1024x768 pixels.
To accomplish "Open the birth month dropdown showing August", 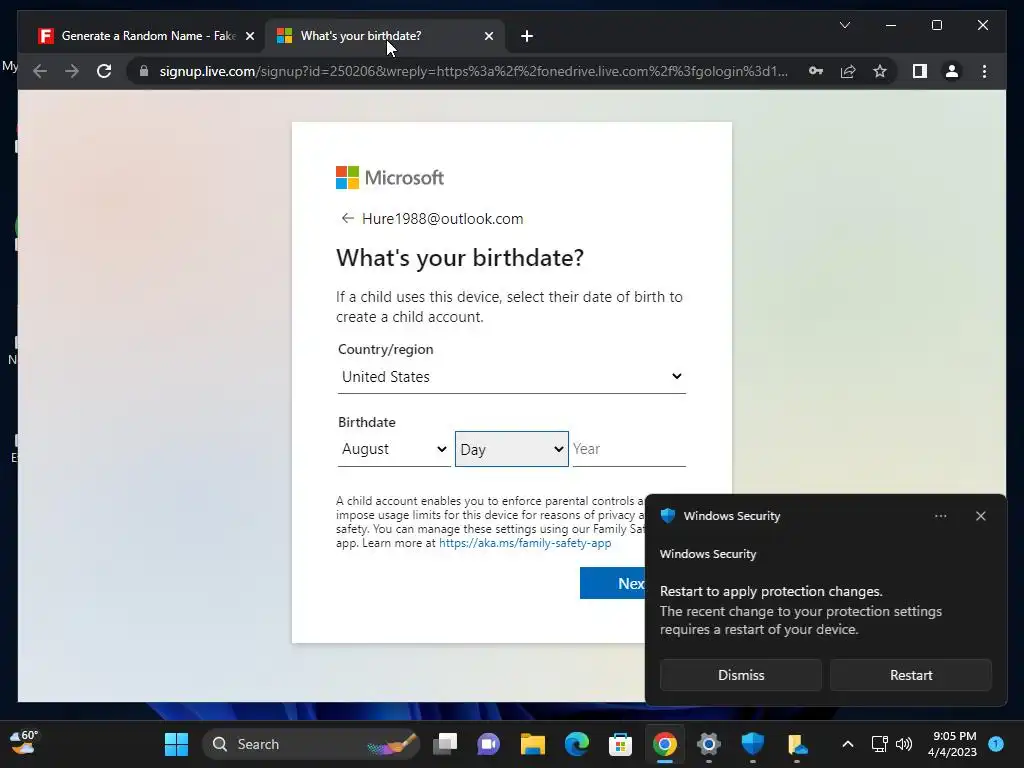I will pyautogui.click(x=394, y=449).
